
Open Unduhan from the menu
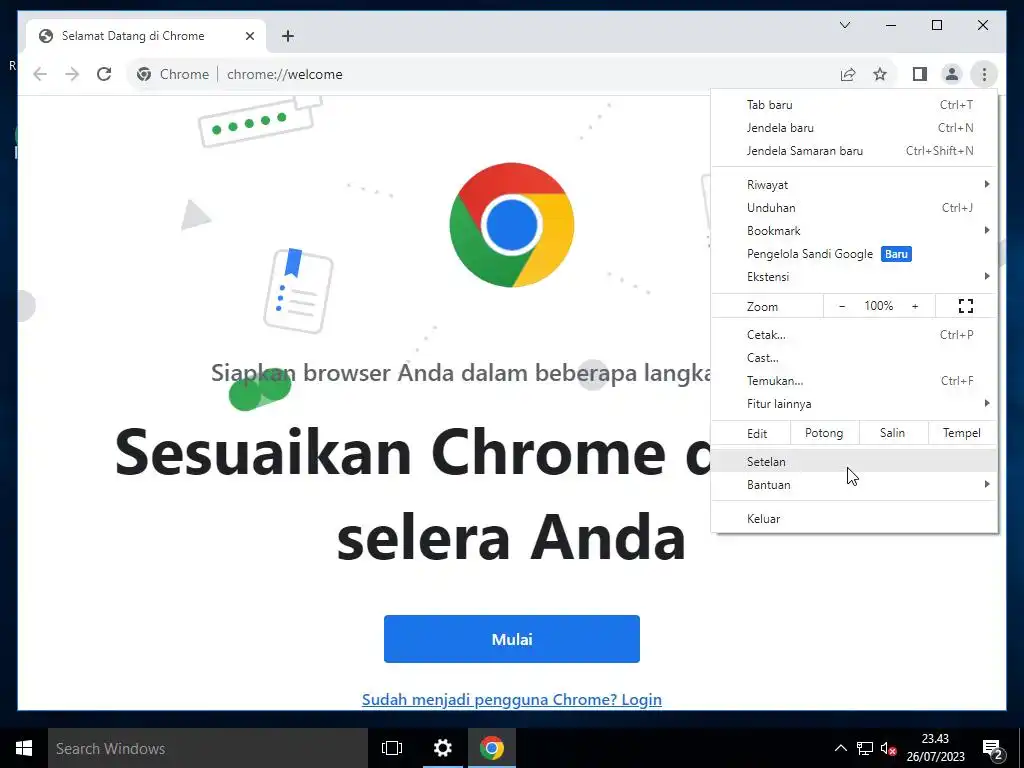[854, 208]
